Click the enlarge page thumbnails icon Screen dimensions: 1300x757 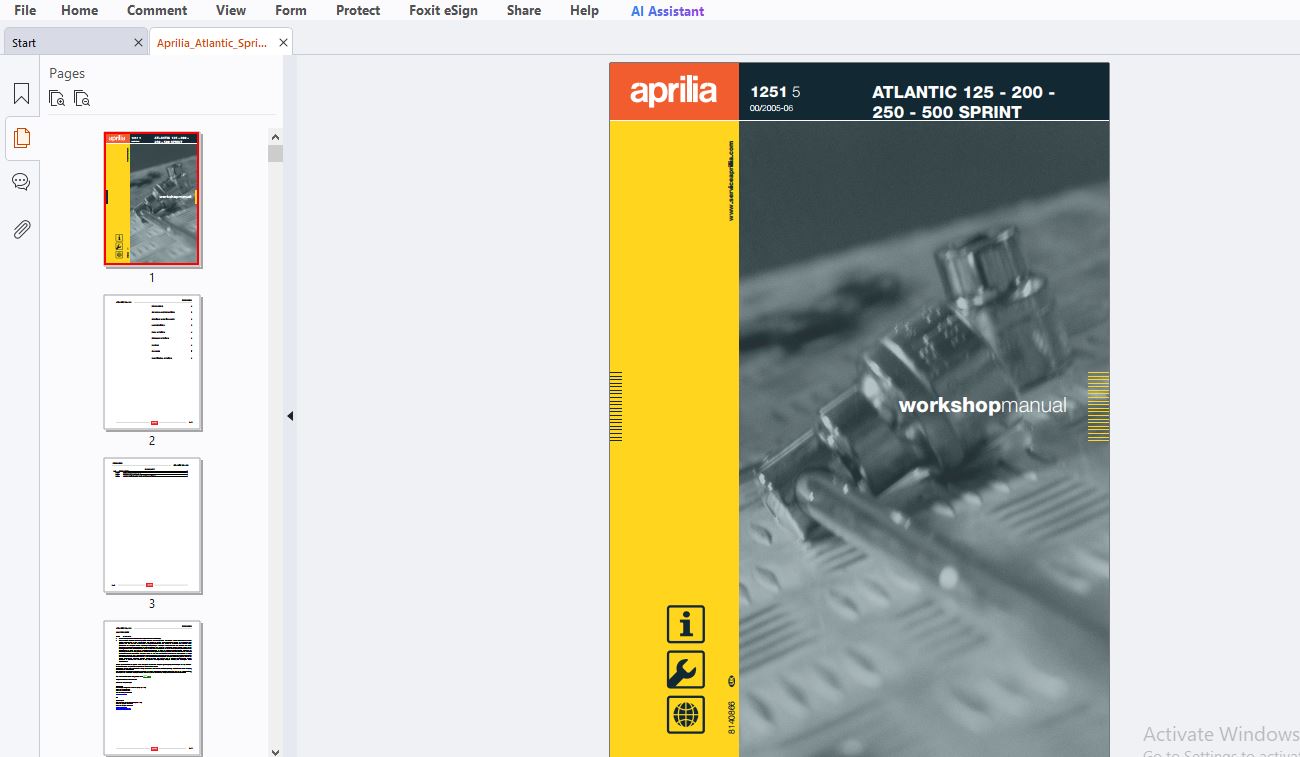point(58,98)
